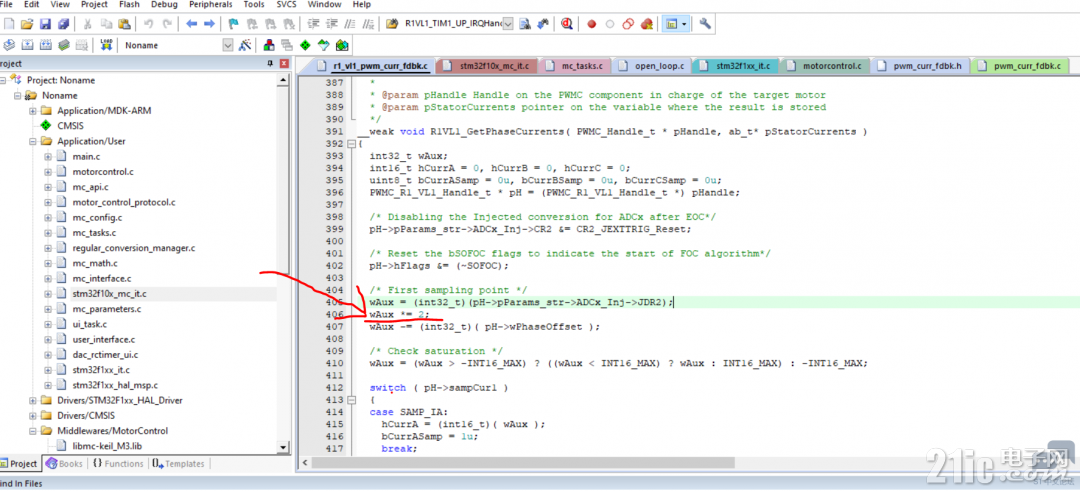Click the Indent selection icon
Screen dimensions: 1080x491
313,24
